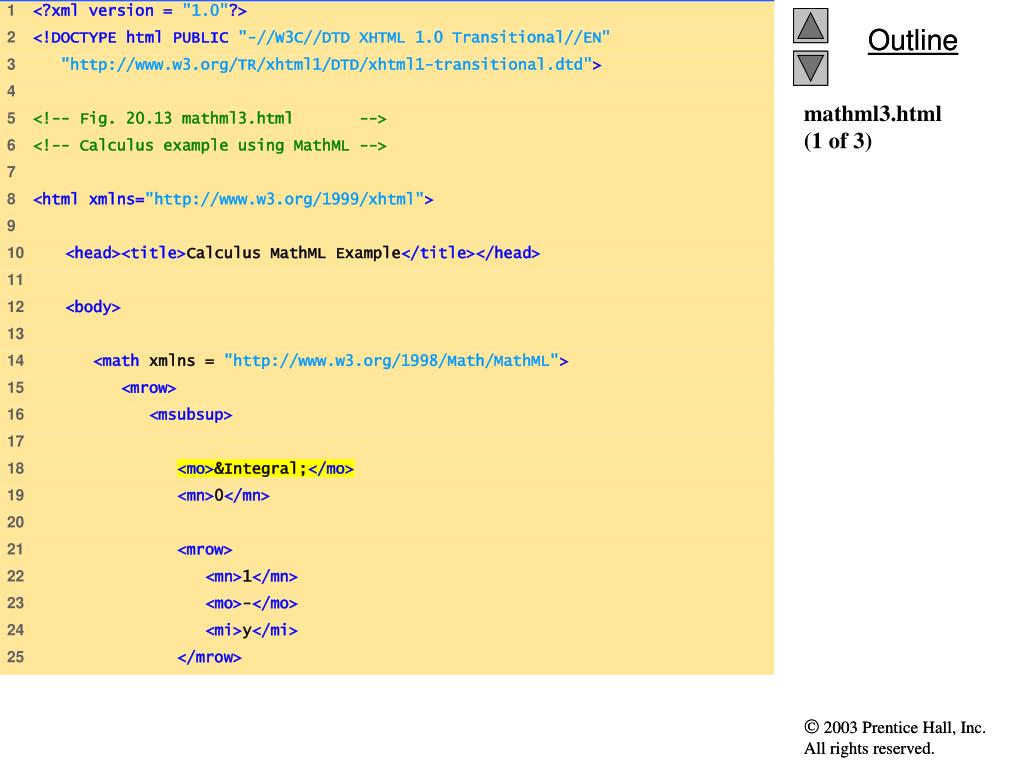Image resolution: width=1024 pixels, height=768 pixels.
Task: Click the opening body tag
Action: click(93, 307)
